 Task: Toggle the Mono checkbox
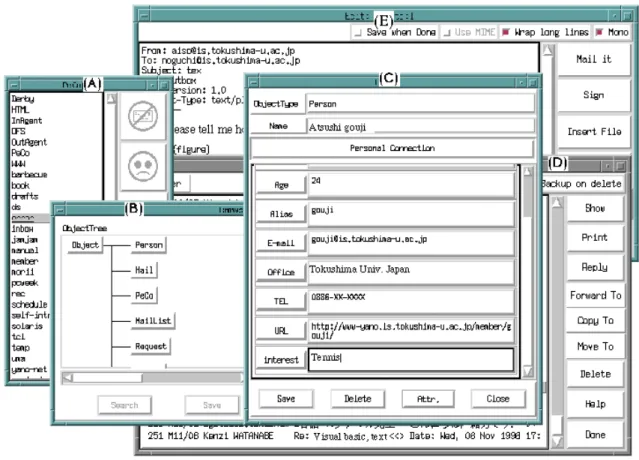[x=599, y=32]
